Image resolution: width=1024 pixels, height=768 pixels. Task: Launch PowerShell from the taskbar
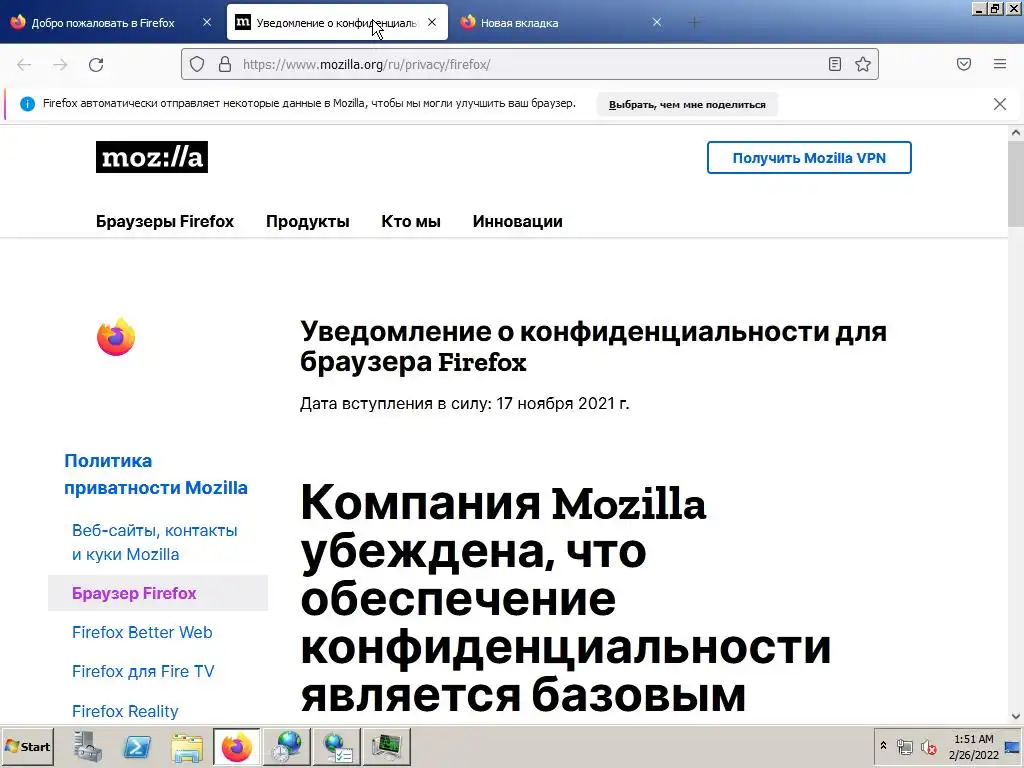click(x=137, y=746)
